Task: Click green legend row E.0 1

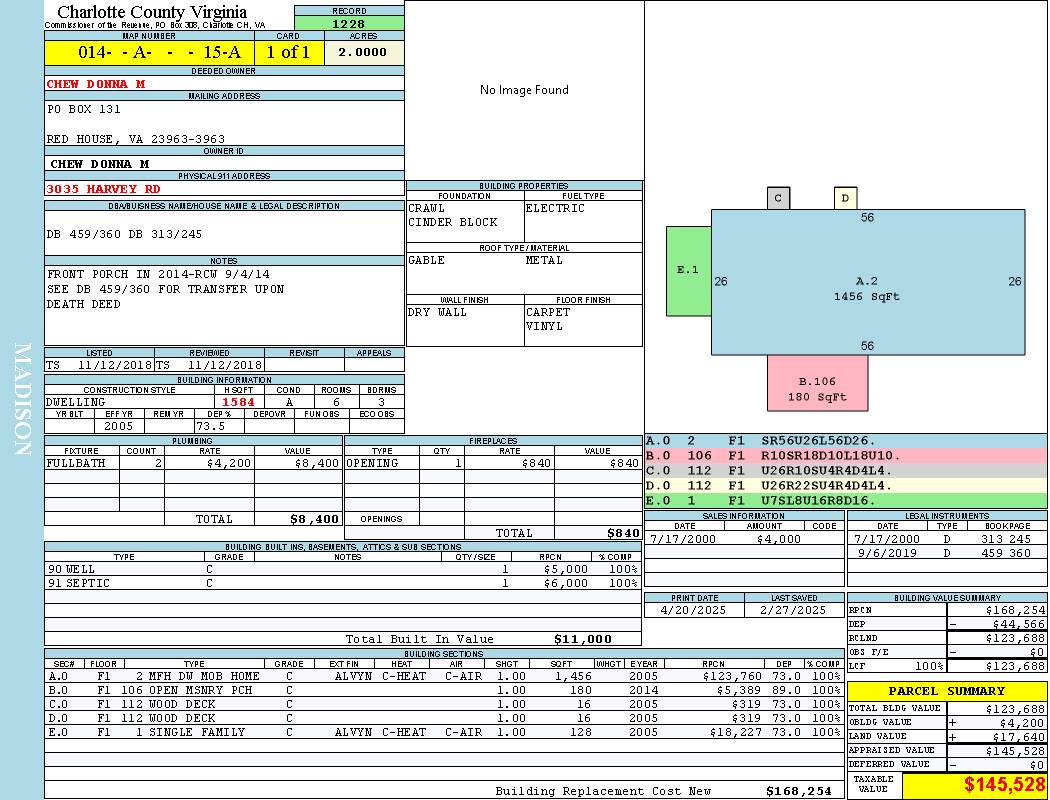Action: pos(846,501)
